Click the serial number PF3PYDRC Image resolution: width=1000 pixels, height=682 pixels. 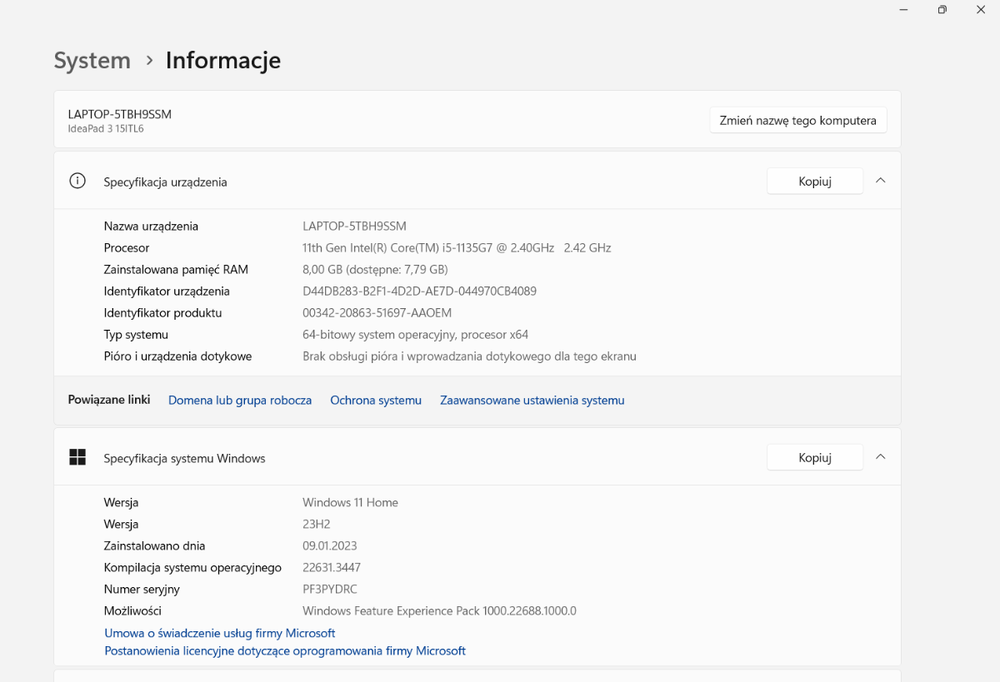[330, 589]
